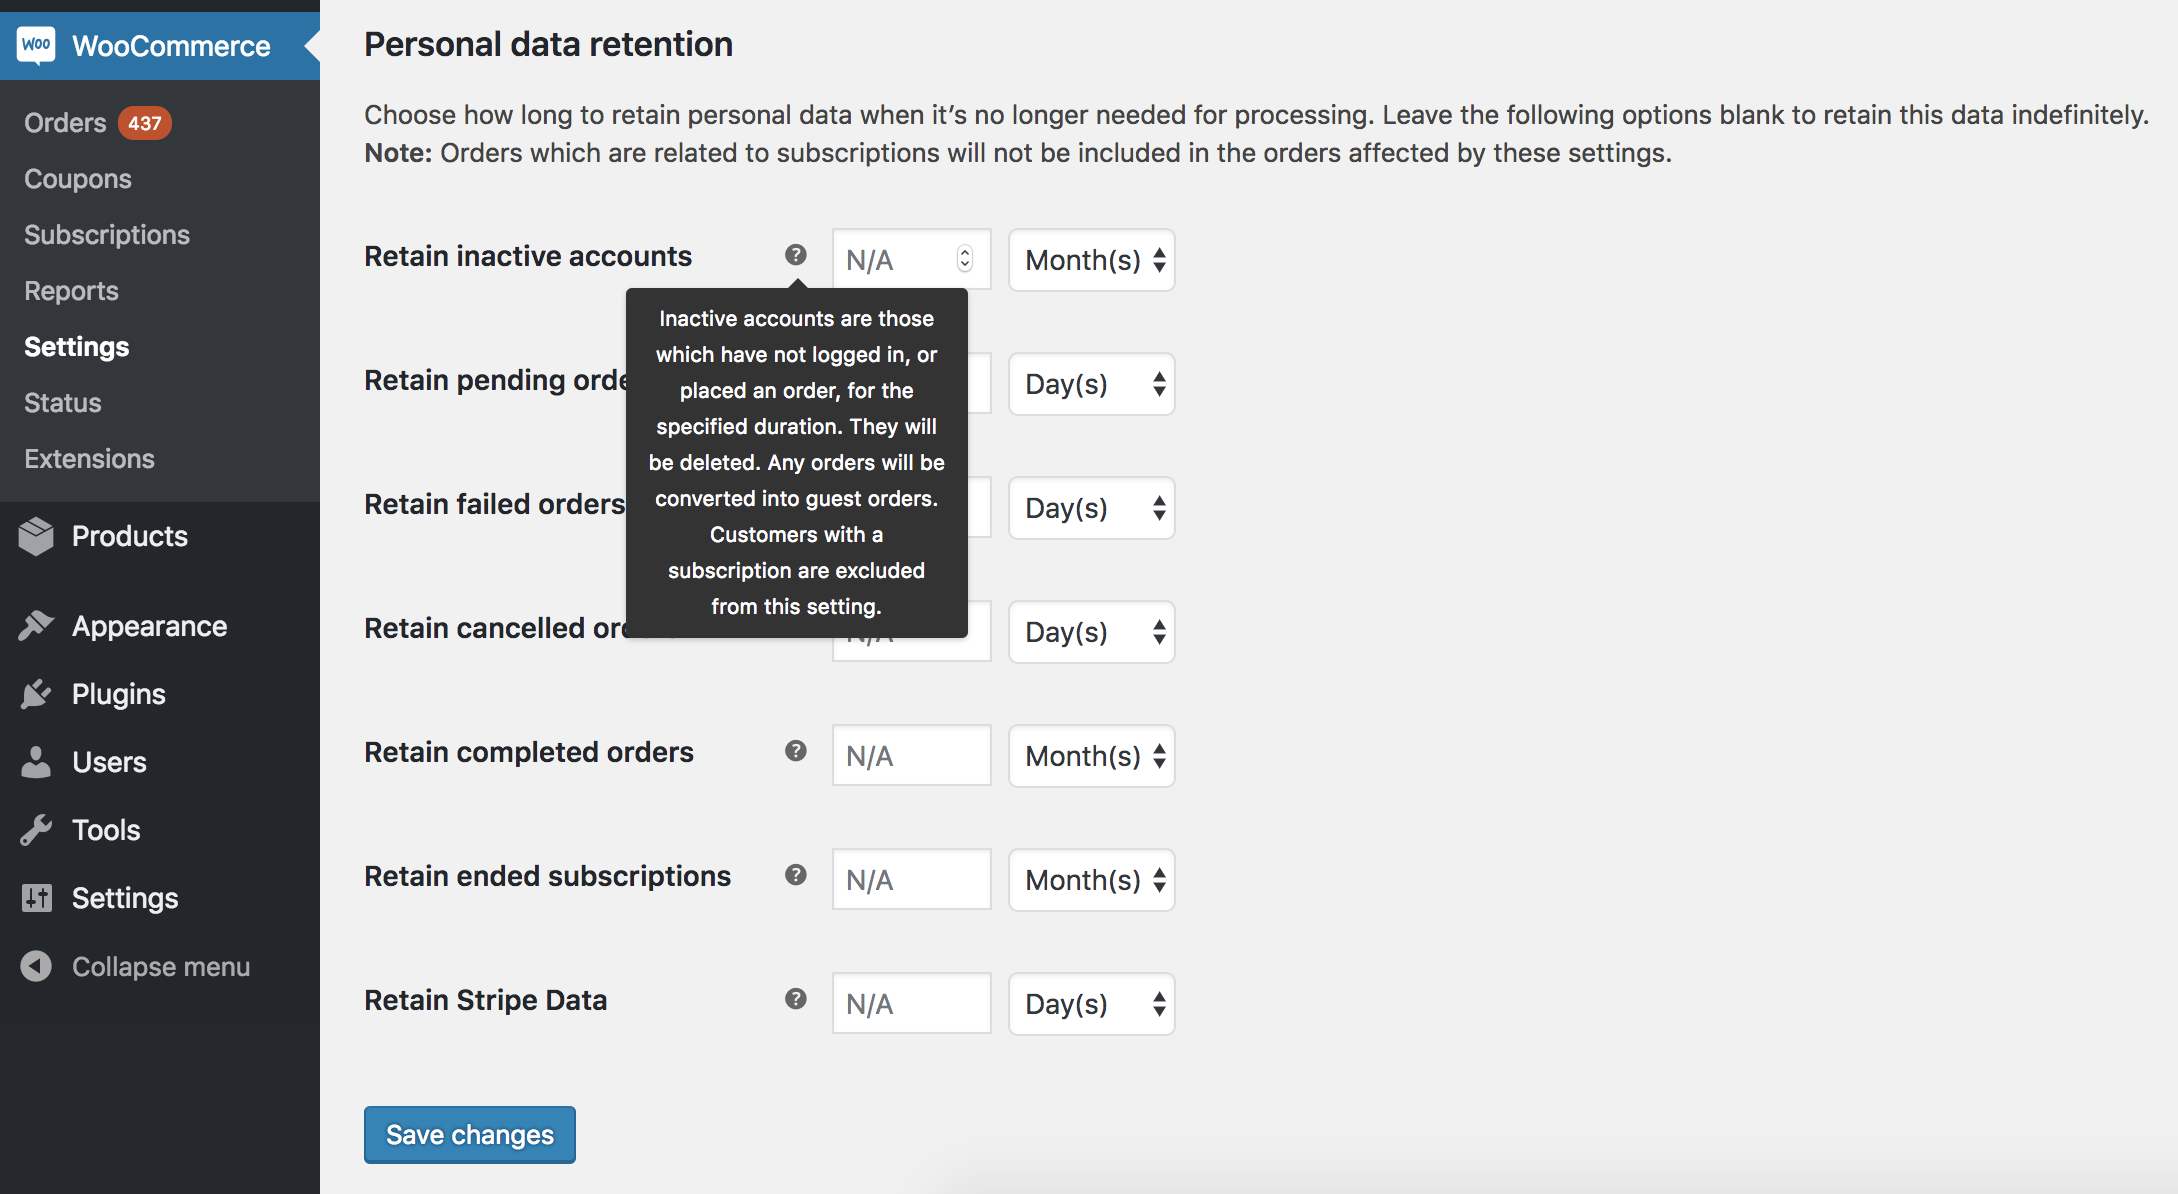The image size is (2178, 1194).
Task: Click Collapse menu link
Action: click(x=160, y=966)
